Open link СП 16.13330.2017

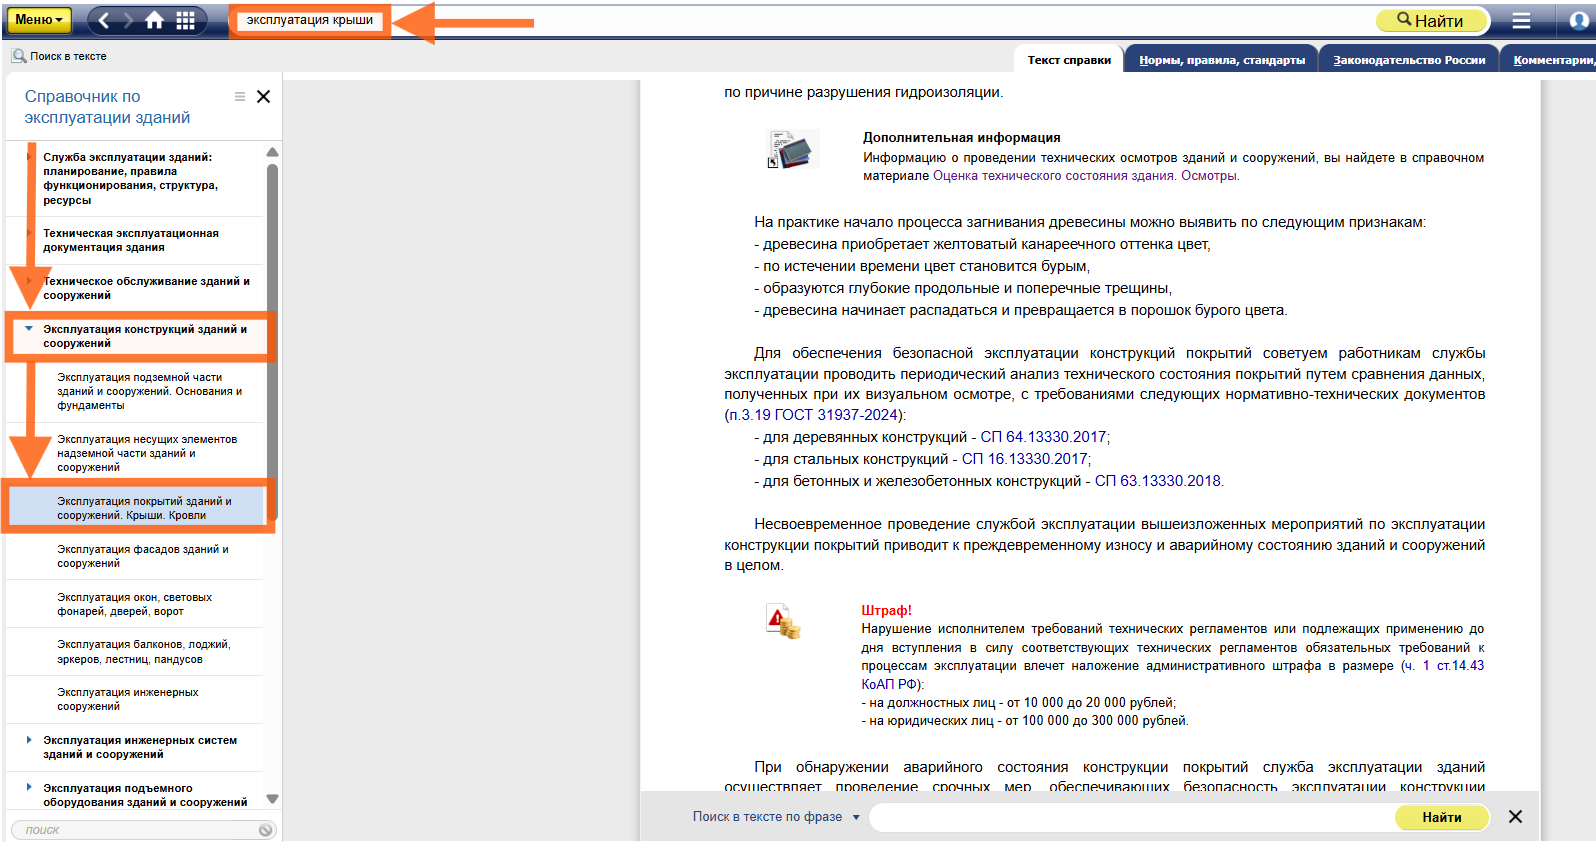(x=1024, y=459)
